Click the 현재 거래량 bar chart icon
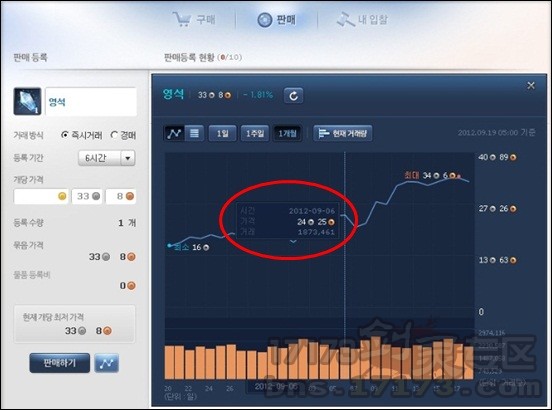Image resolution: width=552 pixels, height=410 pixels. (323, 133)
